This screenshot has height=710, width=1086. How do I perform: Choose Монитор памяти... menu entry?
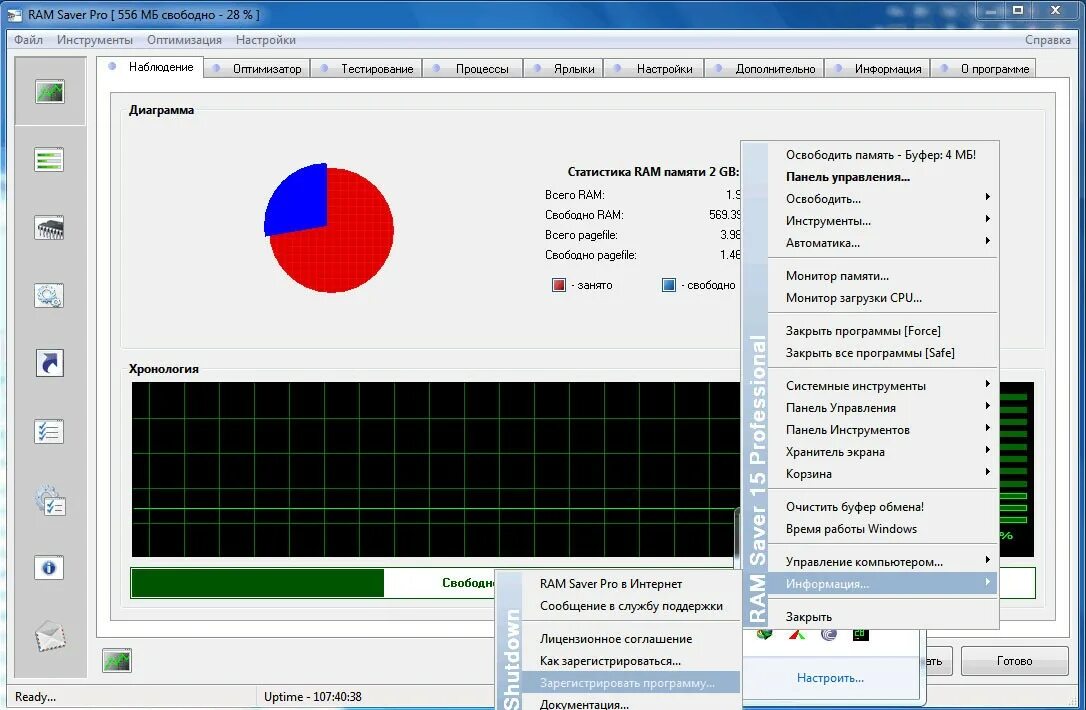click(x=881, y=276)
